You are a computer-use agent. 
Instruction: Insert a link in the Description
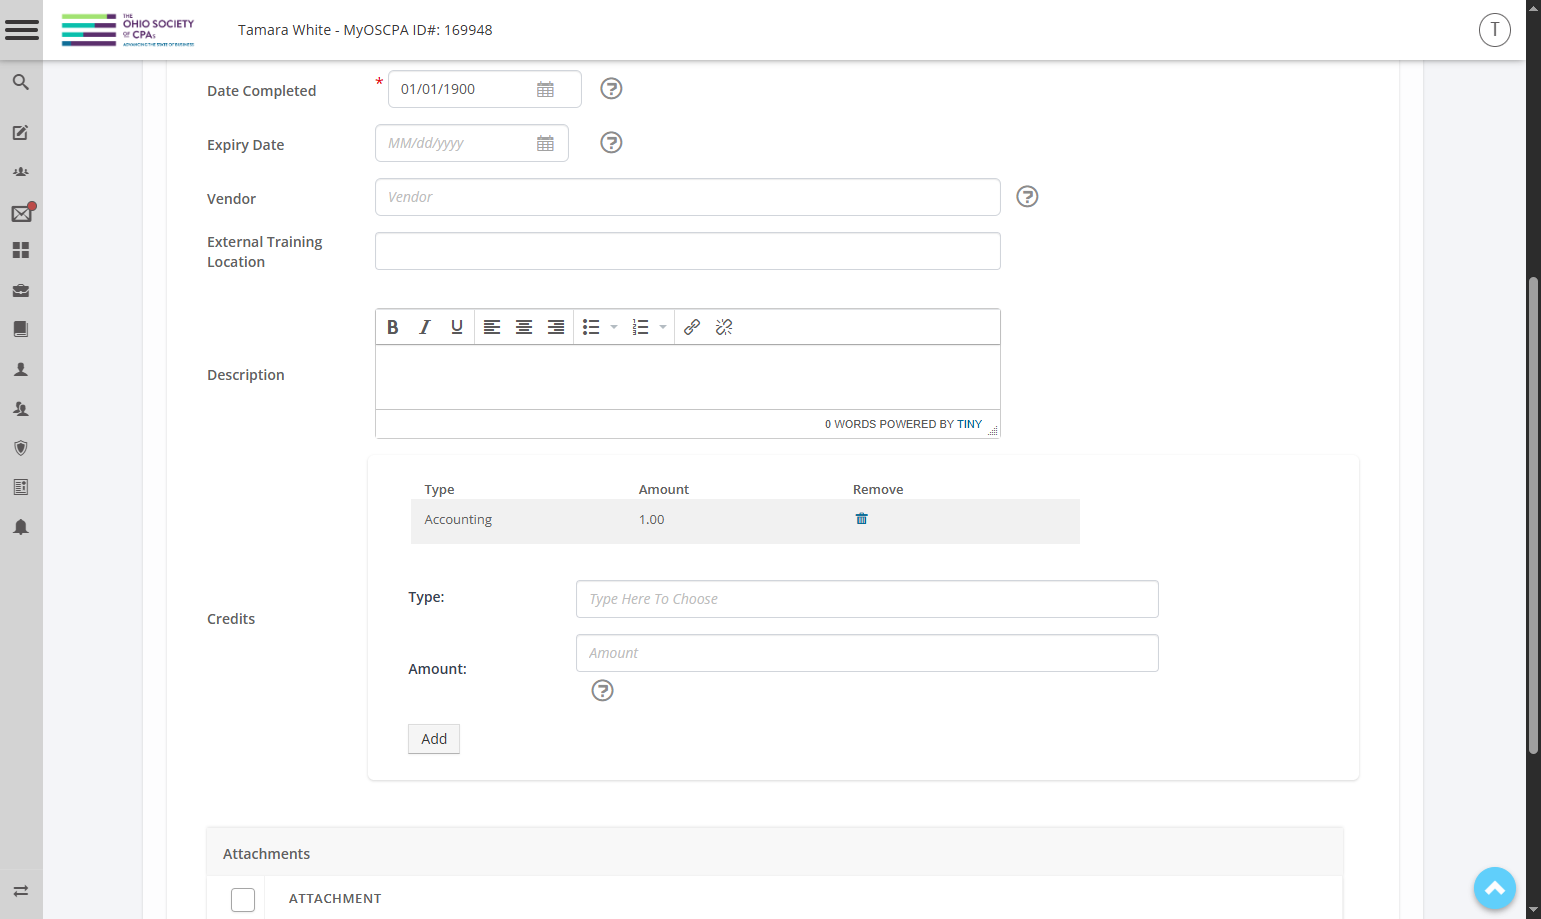point(692,327)
